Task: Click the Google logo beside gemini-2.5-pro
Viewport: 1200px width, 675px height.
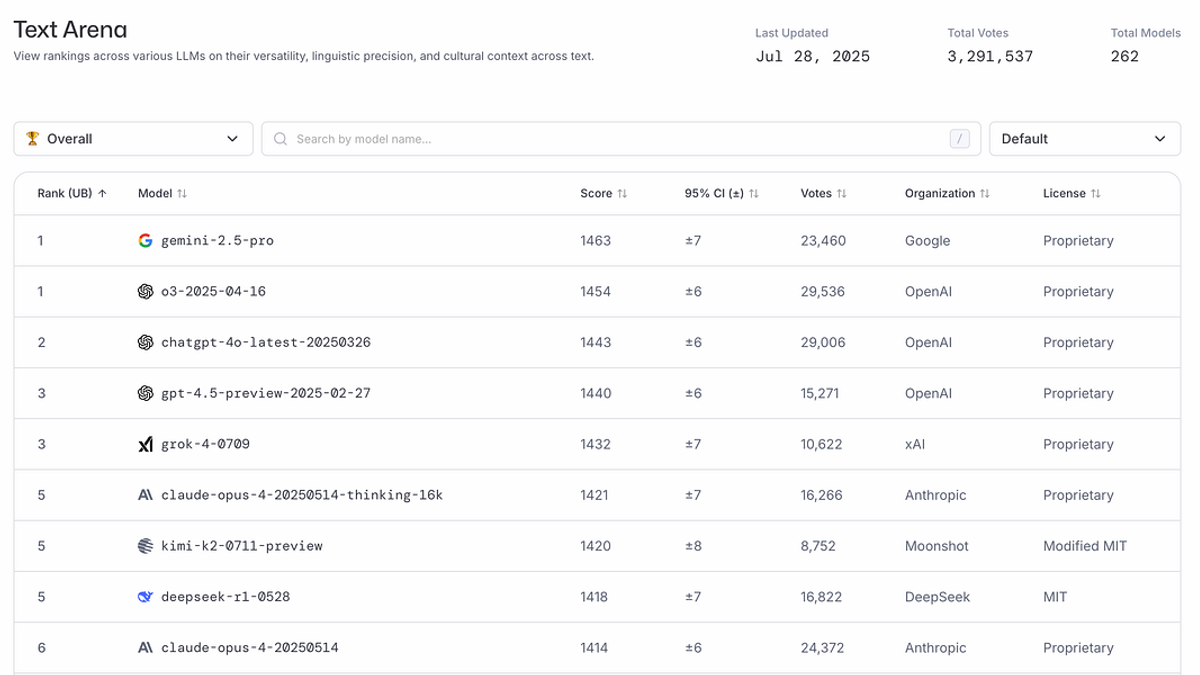Action: pos(145,241)
